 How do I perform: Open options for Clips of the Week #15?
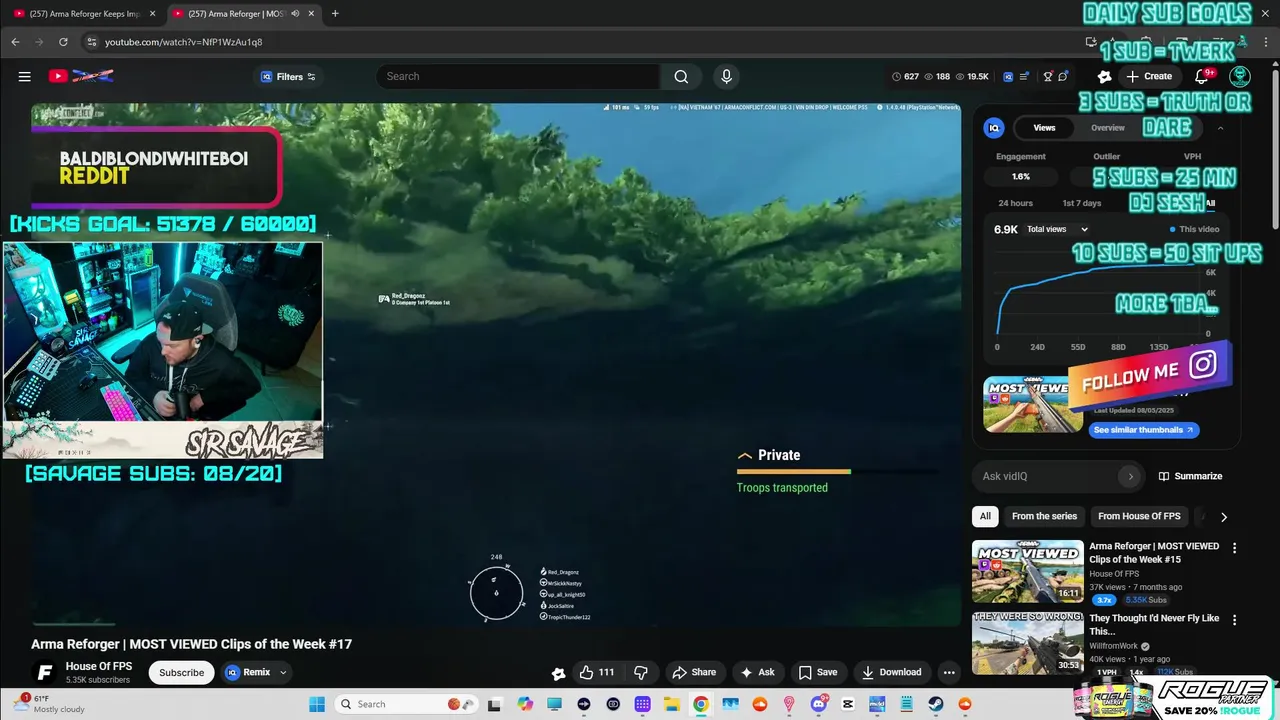(x=1234, y=548)
